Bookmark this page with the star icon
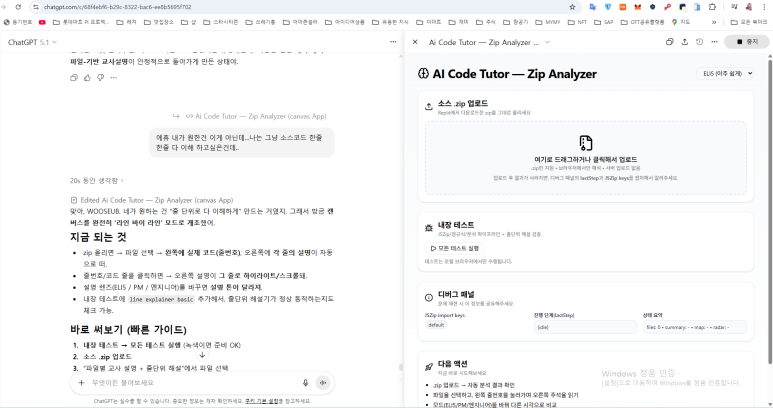The image size is (773, 408). (572, 7)
